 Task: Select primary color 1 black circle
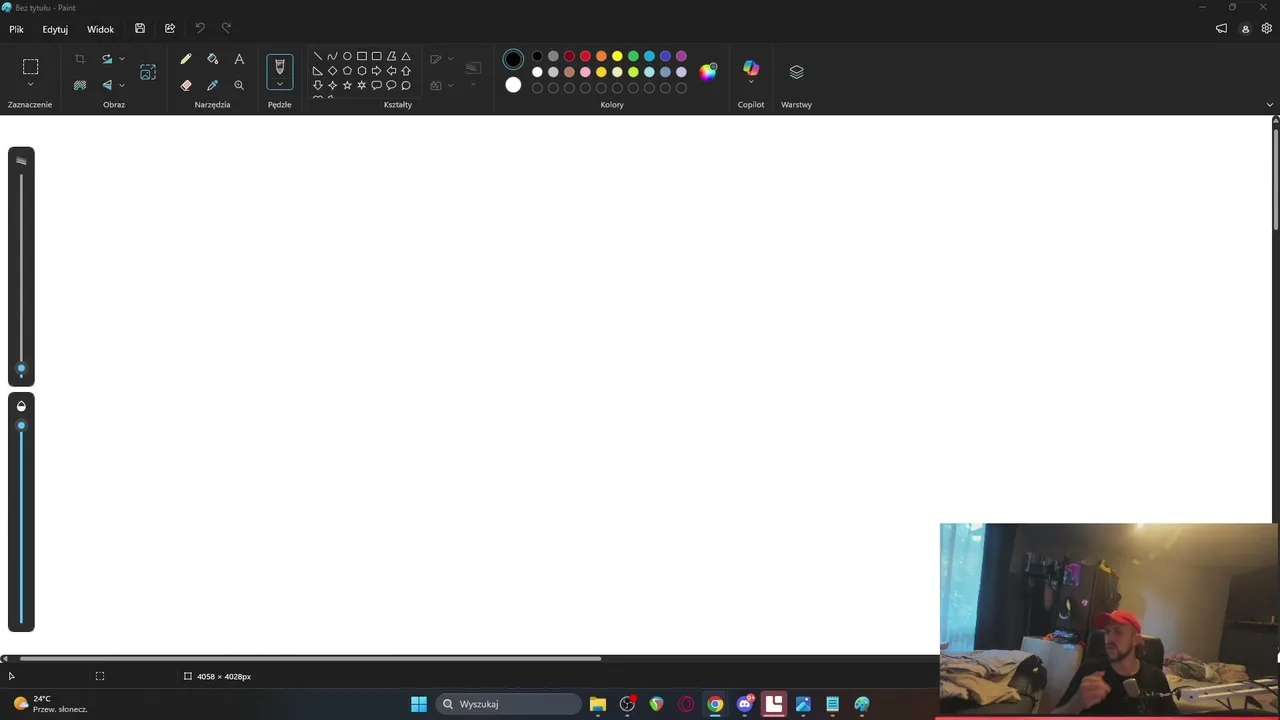point(513,59)
